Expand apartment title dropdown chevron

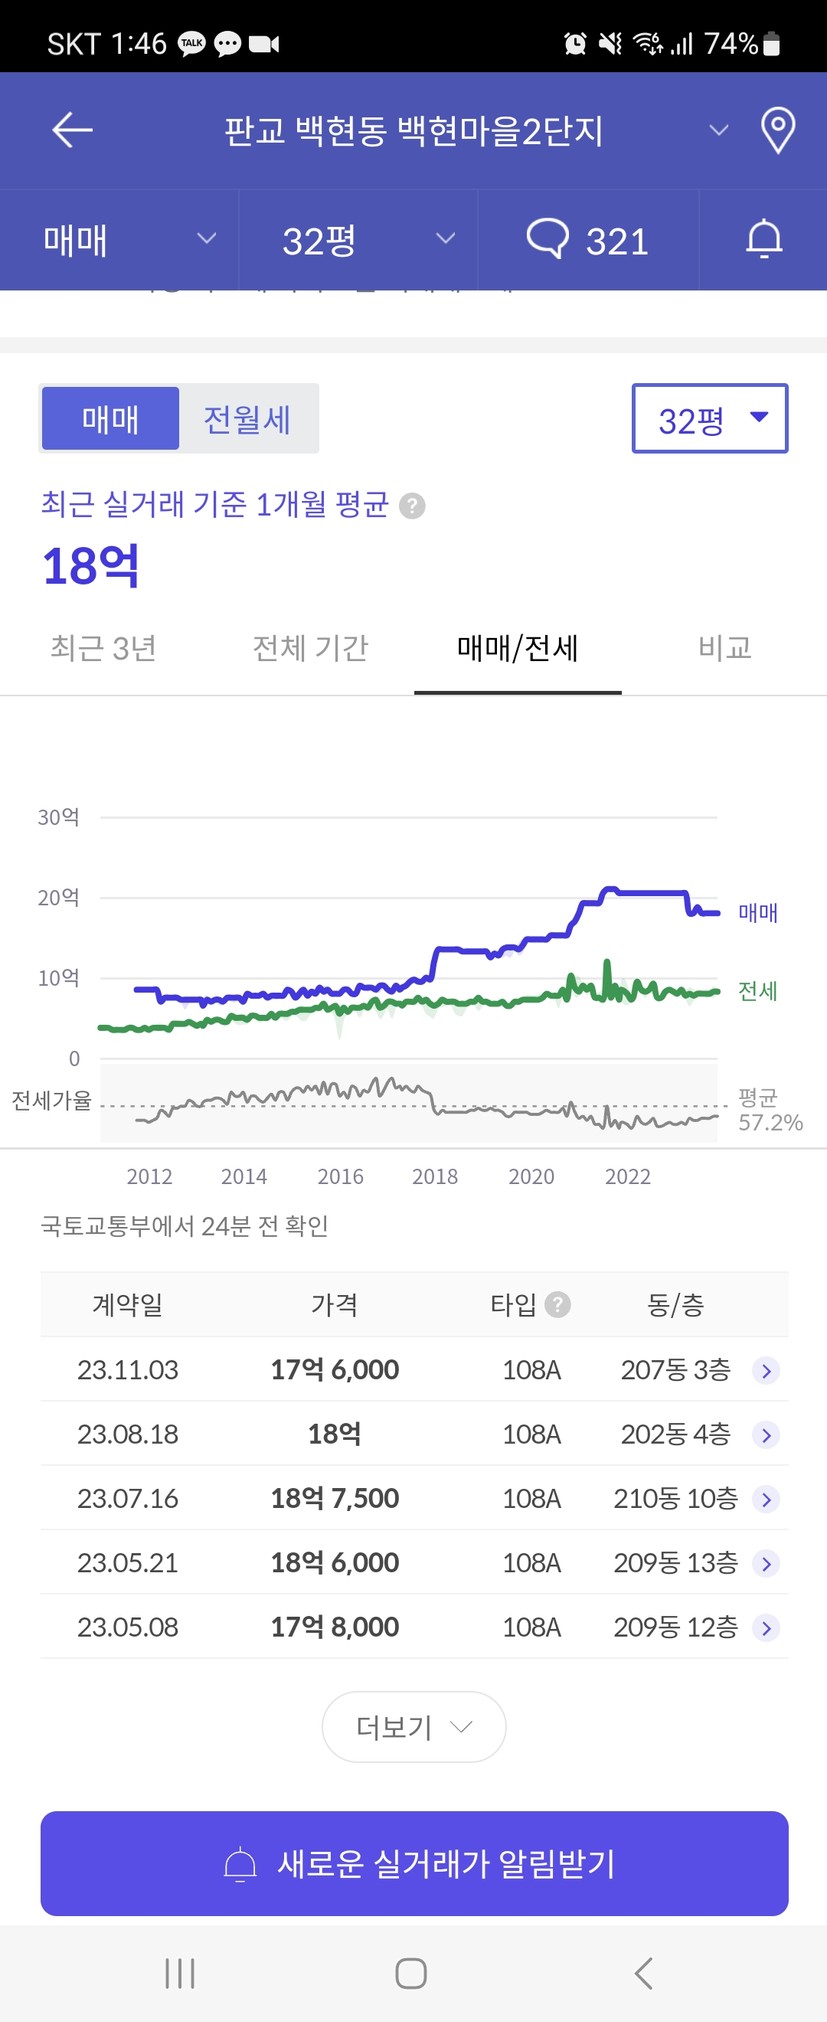718,130
